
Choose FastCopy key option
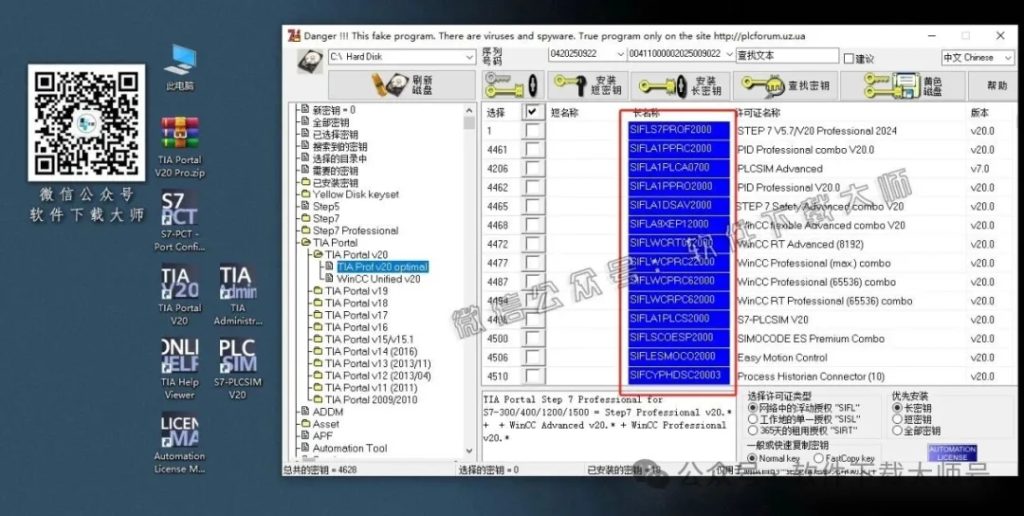pyautogui.click(x=818, y=459)
